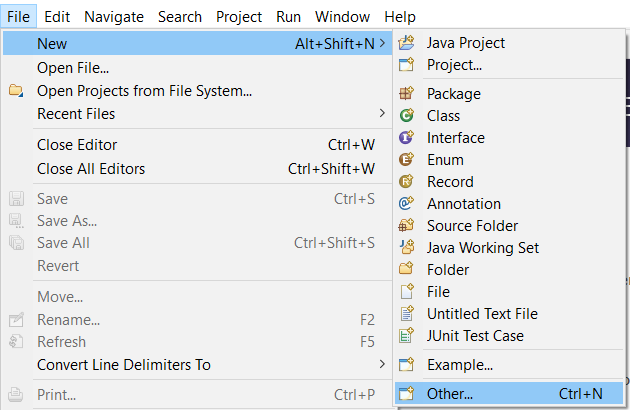Click the Java Project icon
This screenshot has width=630, height=410.
pyautogui.click(x=406, y=43)
